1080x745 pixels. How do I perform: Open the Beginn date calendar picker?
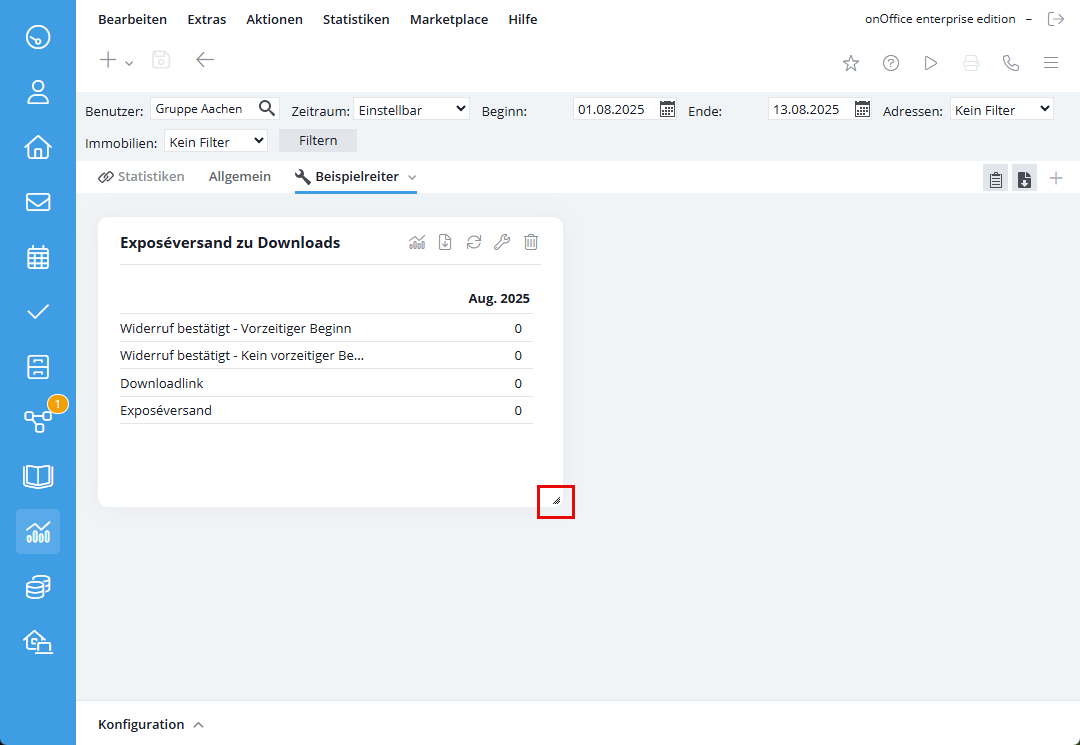[x=668, y=109]
